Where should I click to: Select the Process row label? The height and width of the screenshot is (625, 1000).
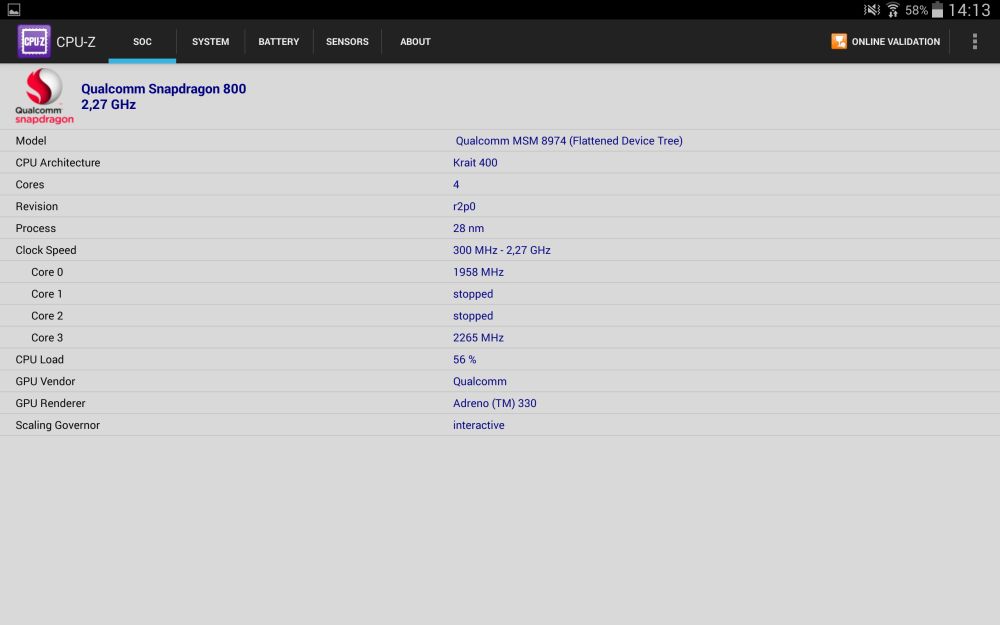(x=36, y=228)
